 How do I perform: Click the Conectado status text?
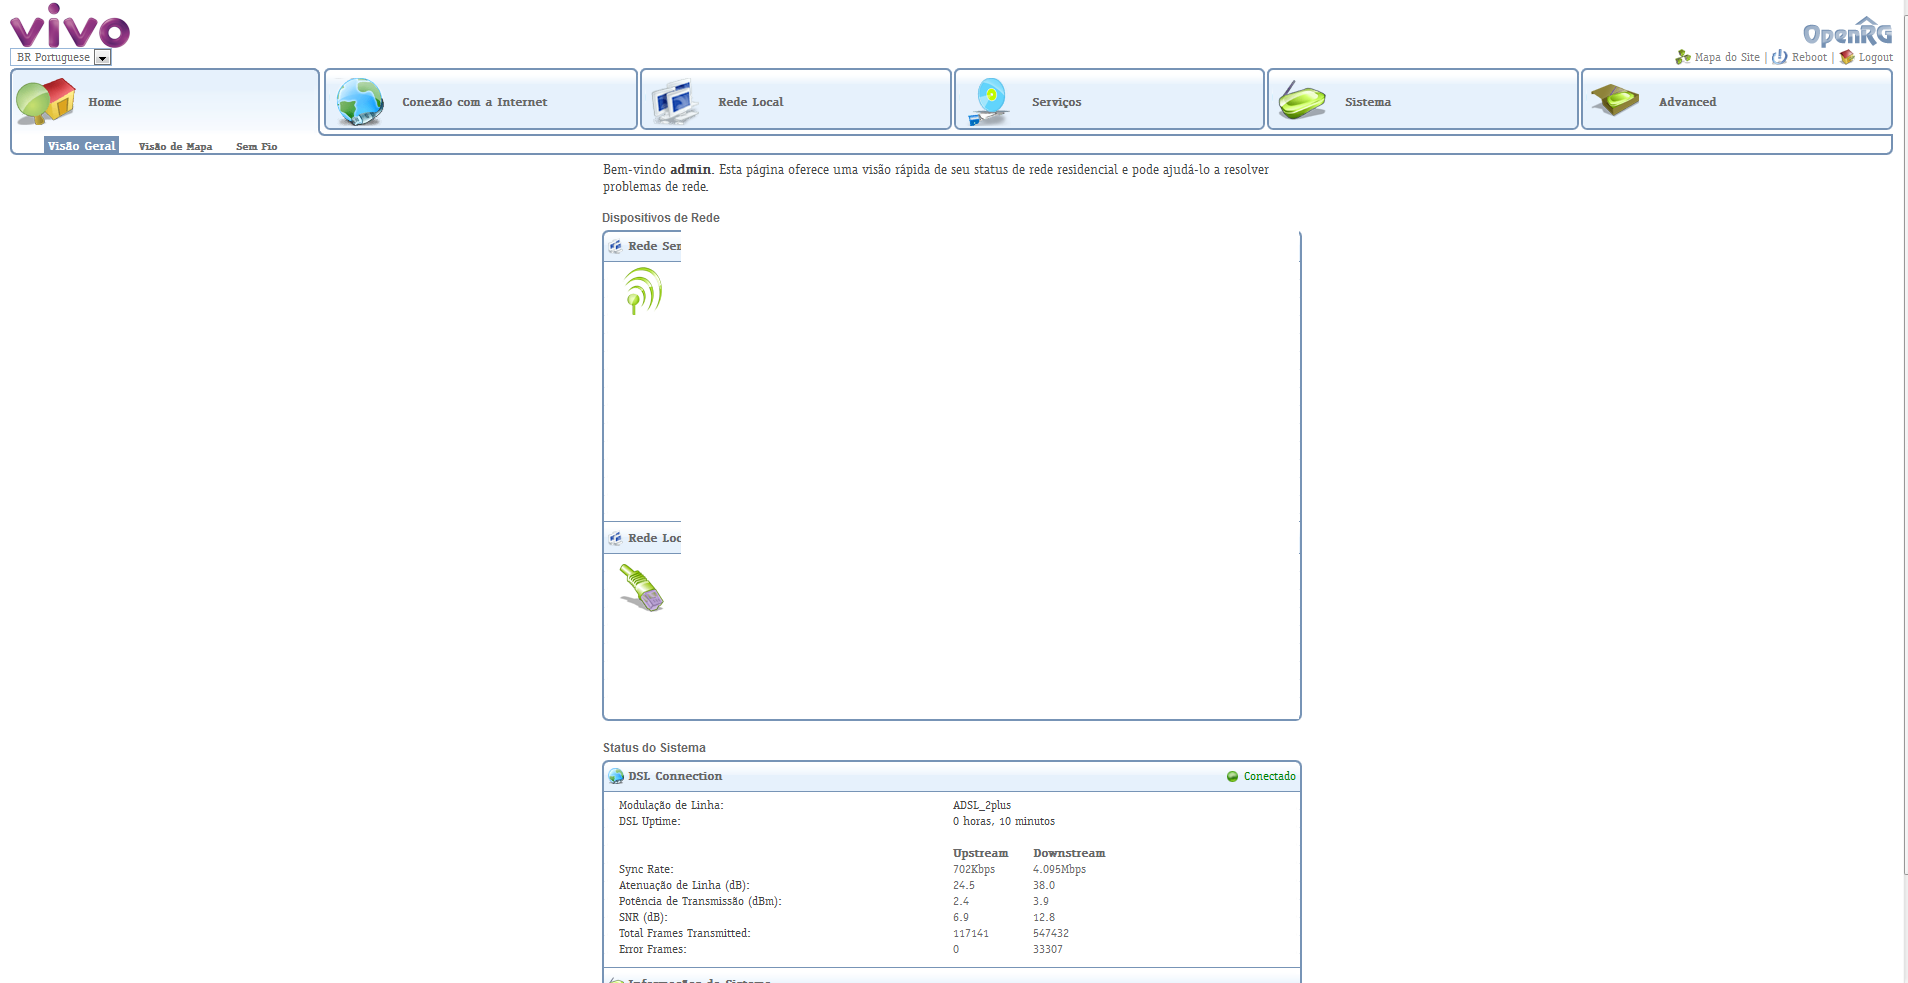click(x=1269, y=777)
